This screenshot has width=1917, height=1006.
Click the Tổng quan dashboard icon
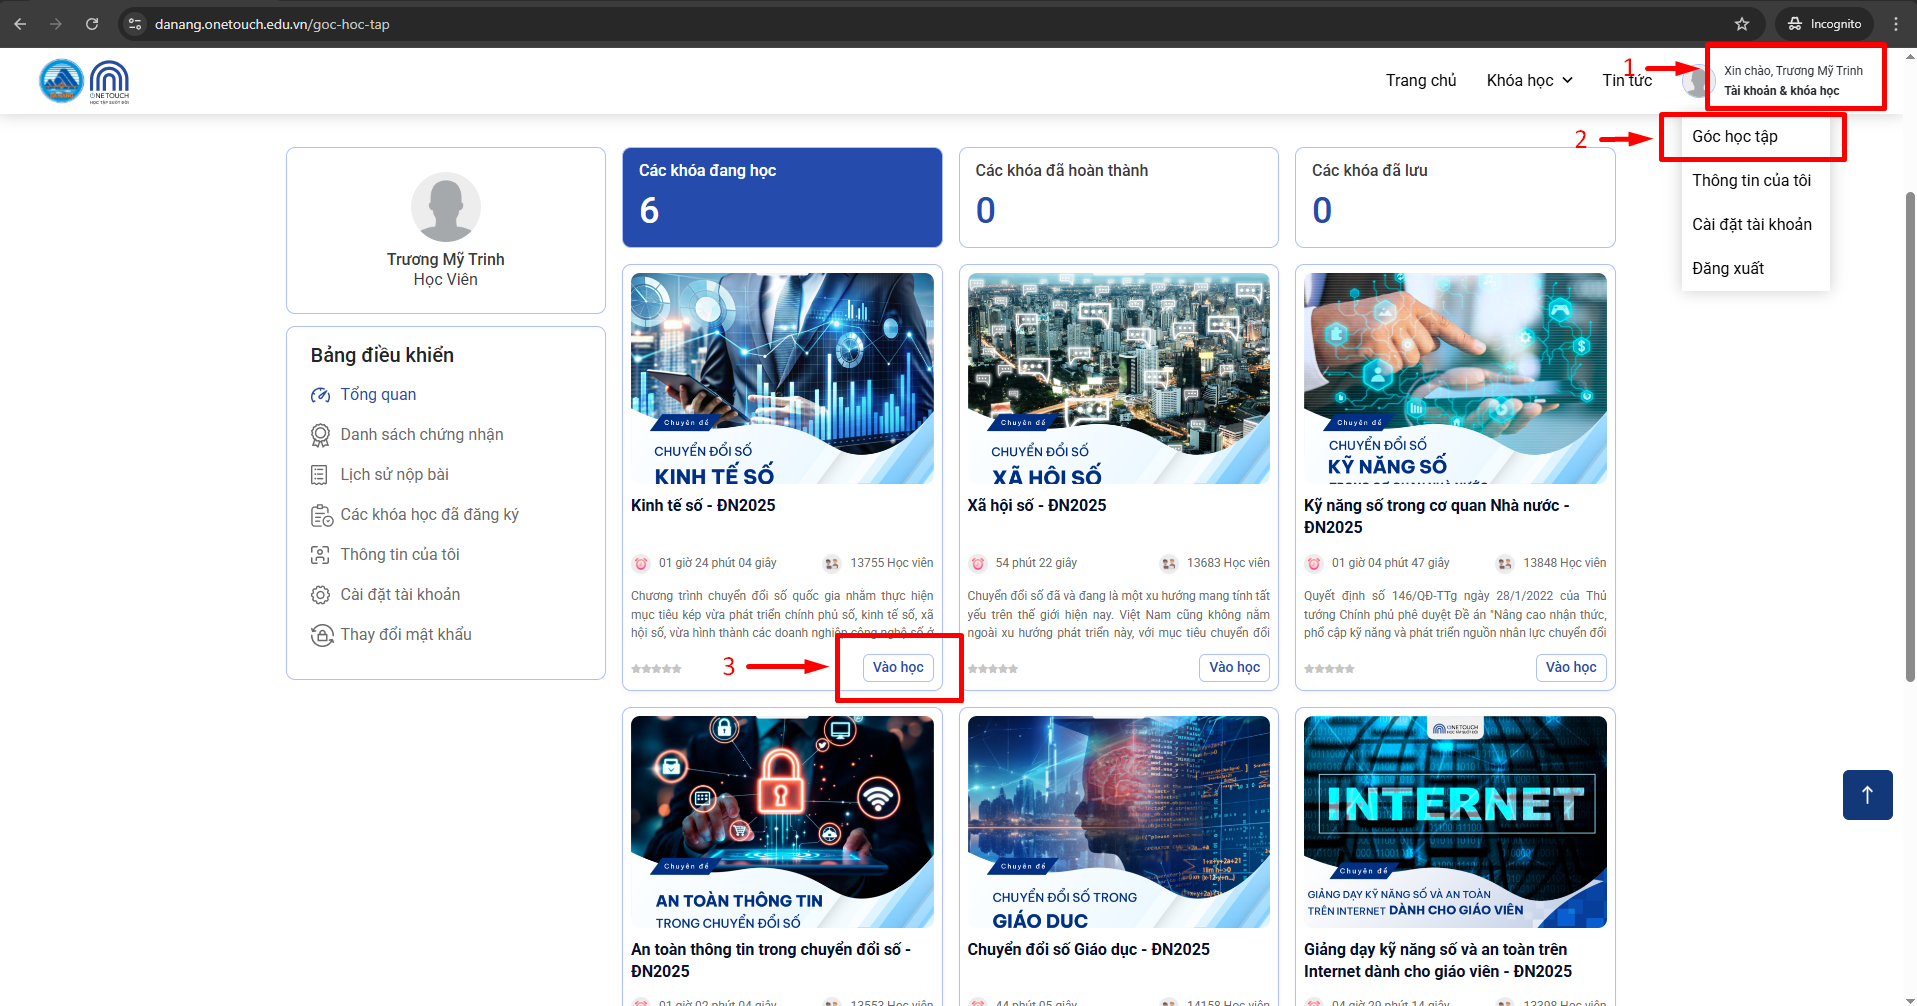pos(320,395)
